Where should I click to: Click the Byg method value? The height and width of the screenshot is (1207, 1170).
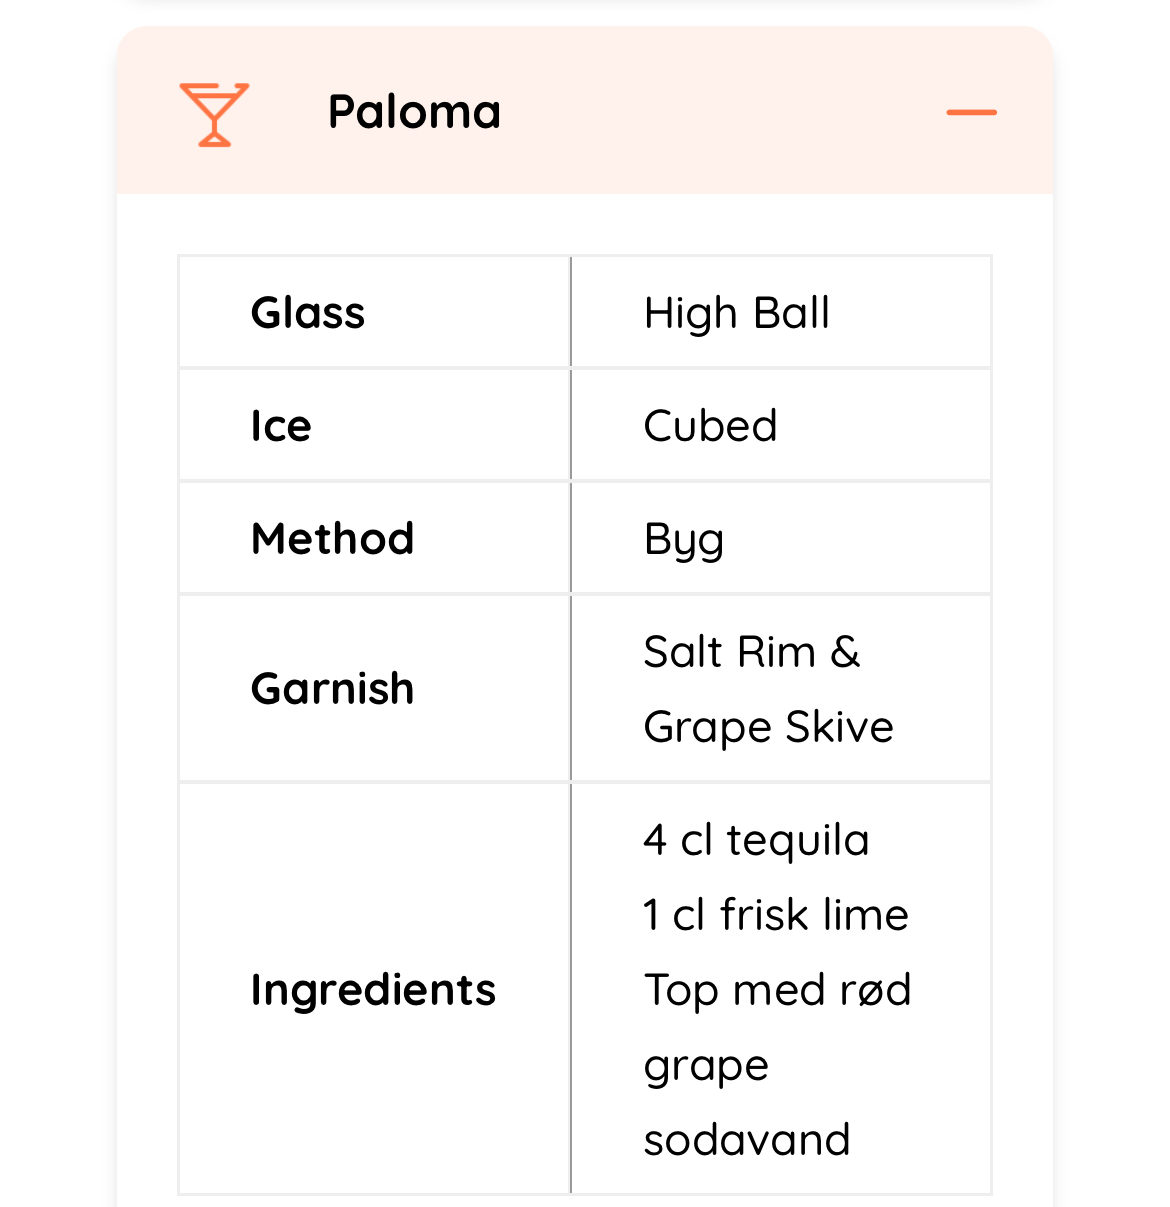pos(684,540)
